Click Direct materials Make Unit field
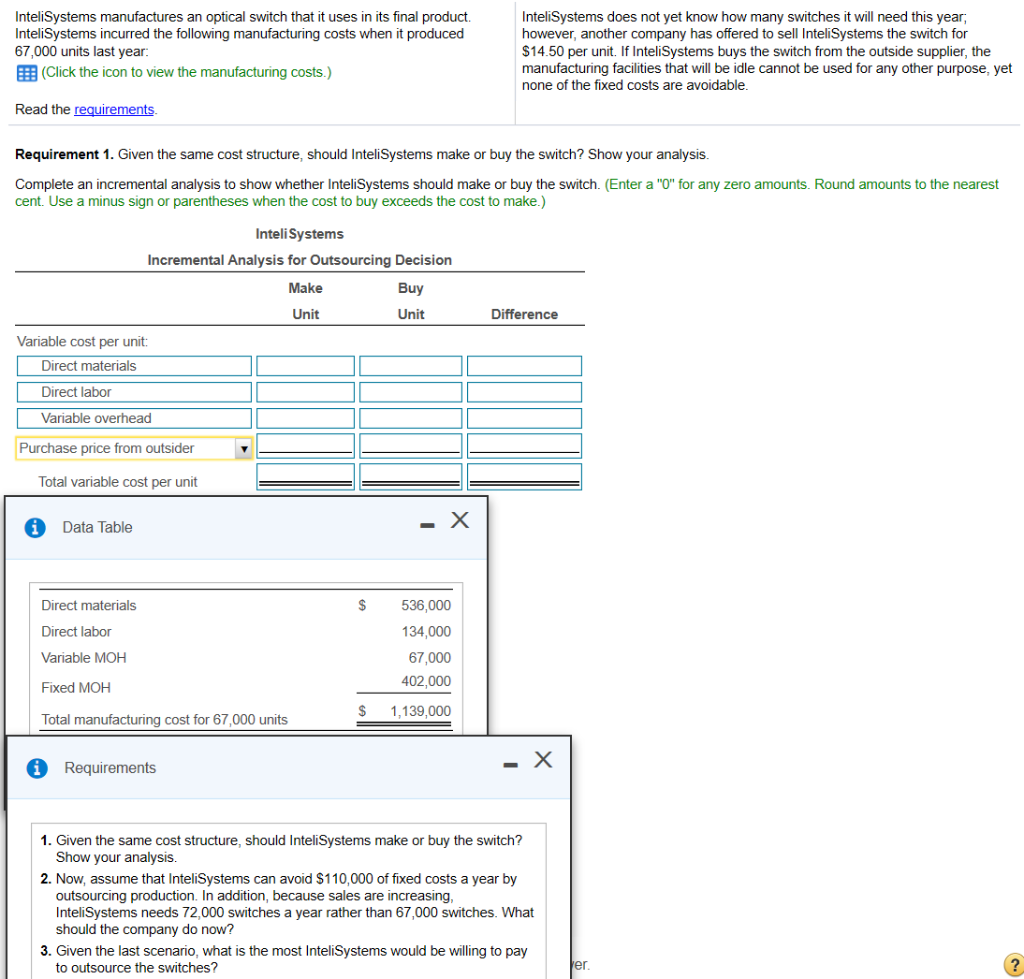 point(306,366)
